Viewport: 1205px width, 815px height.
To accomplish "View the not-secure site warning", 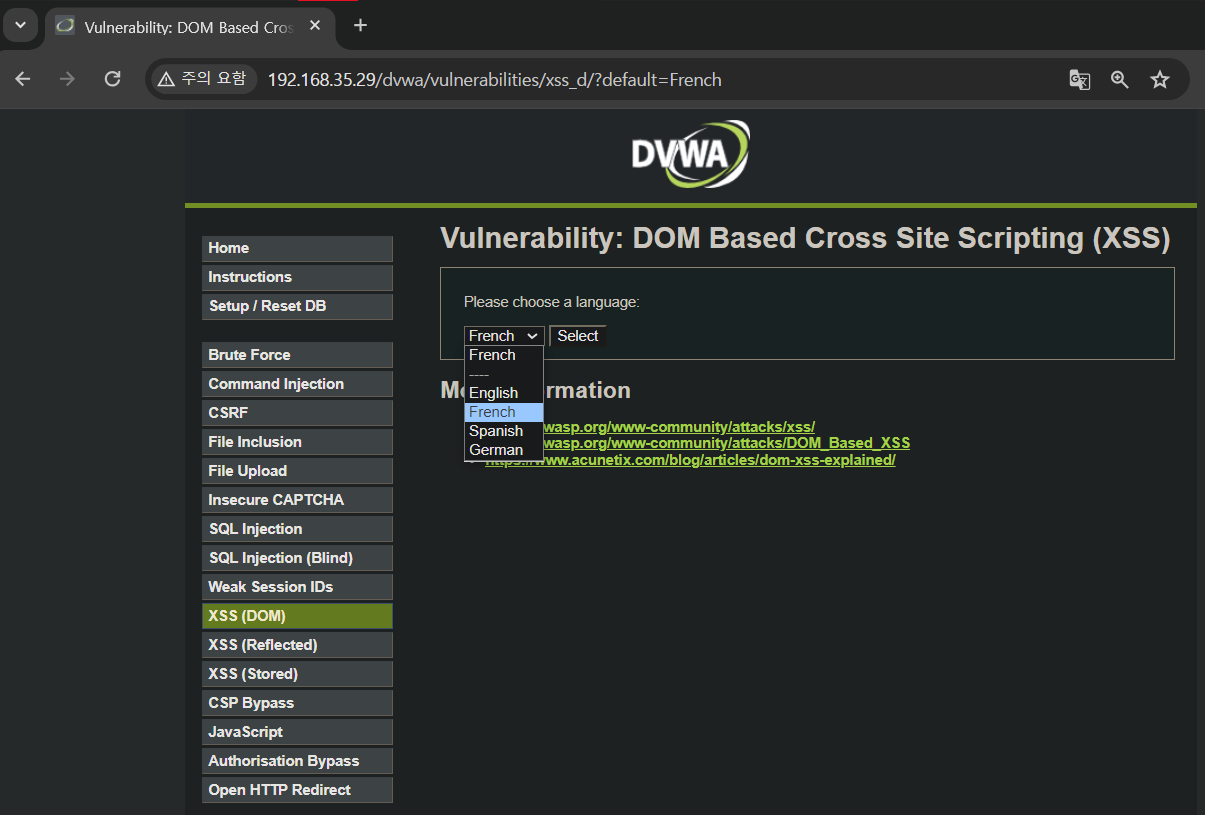I will point(203,79).
